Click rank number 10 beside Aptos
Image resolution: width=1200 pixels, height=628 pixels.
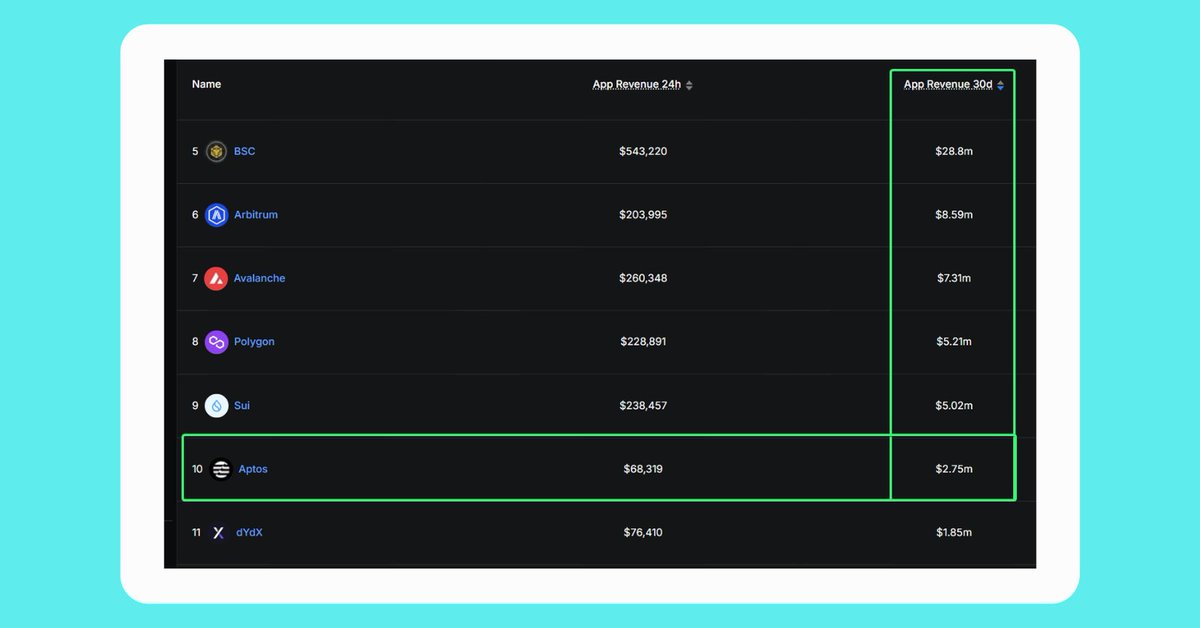(197, 469)
